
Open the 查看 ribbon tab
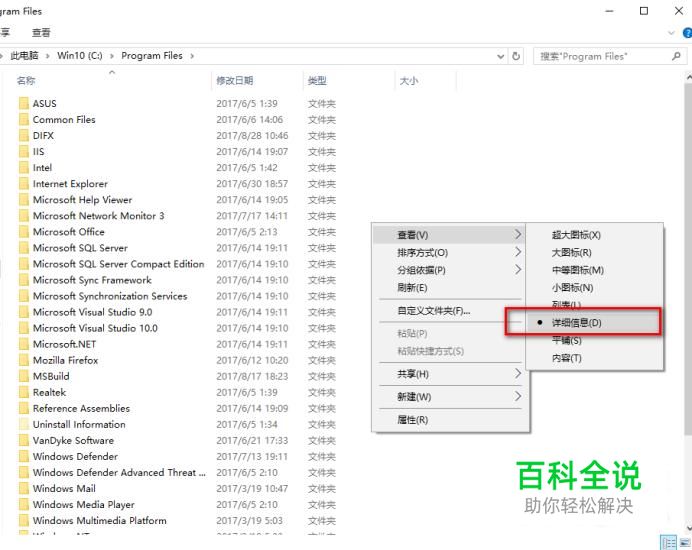click(41, 33)
